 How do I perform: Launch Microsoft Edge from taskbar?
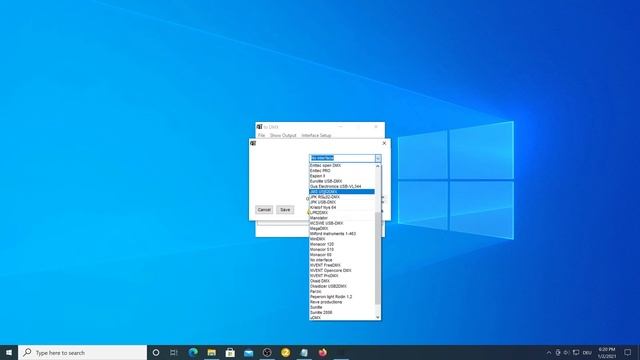coord(193,353)
